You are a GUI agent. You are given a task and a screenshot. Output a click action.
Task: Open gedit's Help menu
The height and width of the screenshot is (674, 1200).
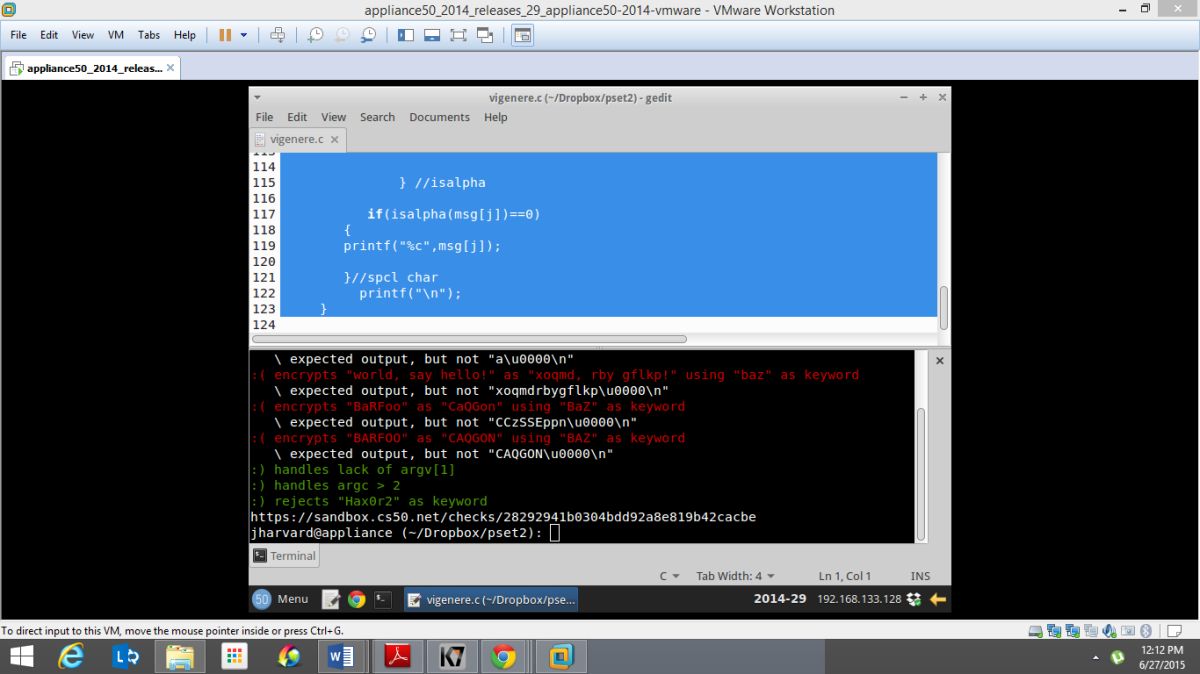pyautogui.click(x=496, y=117)
